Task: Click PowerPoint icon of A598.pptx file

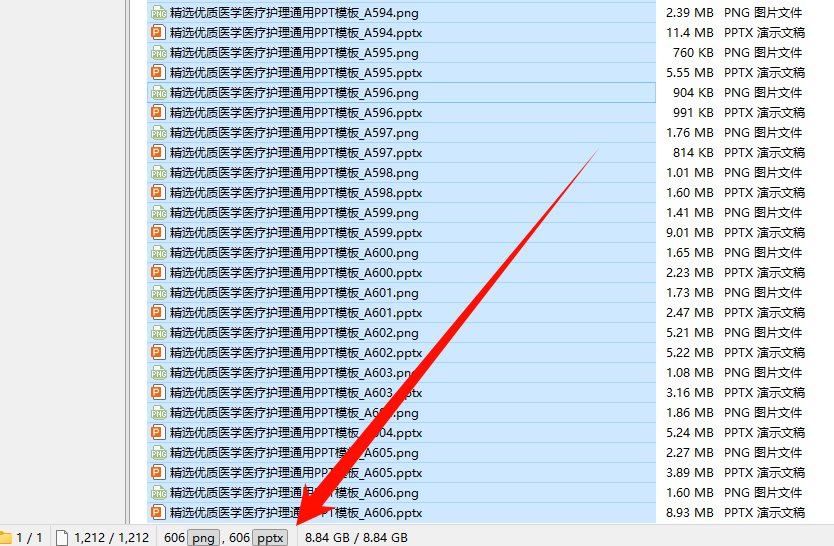Action: tap(159, 193)
